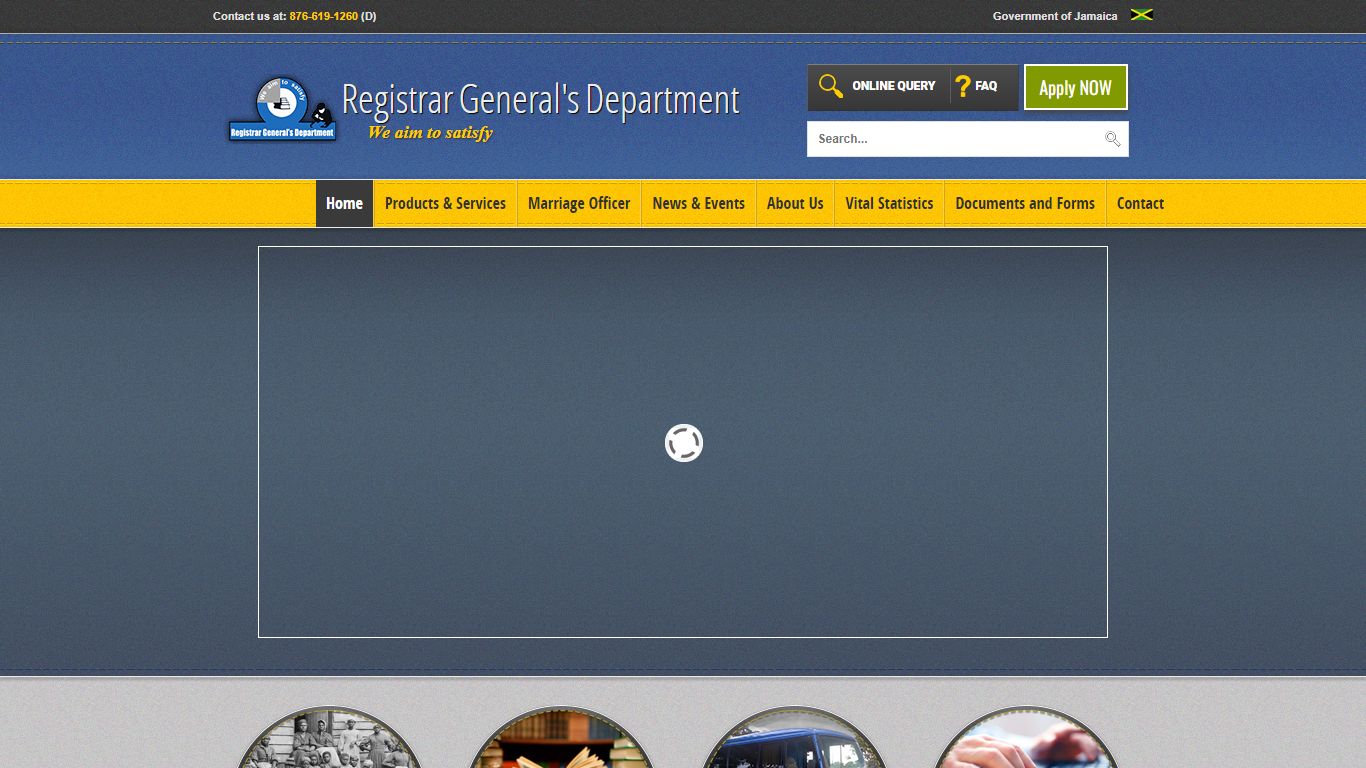Go to Marriage Officer menu item
The image size is (1366, 768).
tap(579, 203)
